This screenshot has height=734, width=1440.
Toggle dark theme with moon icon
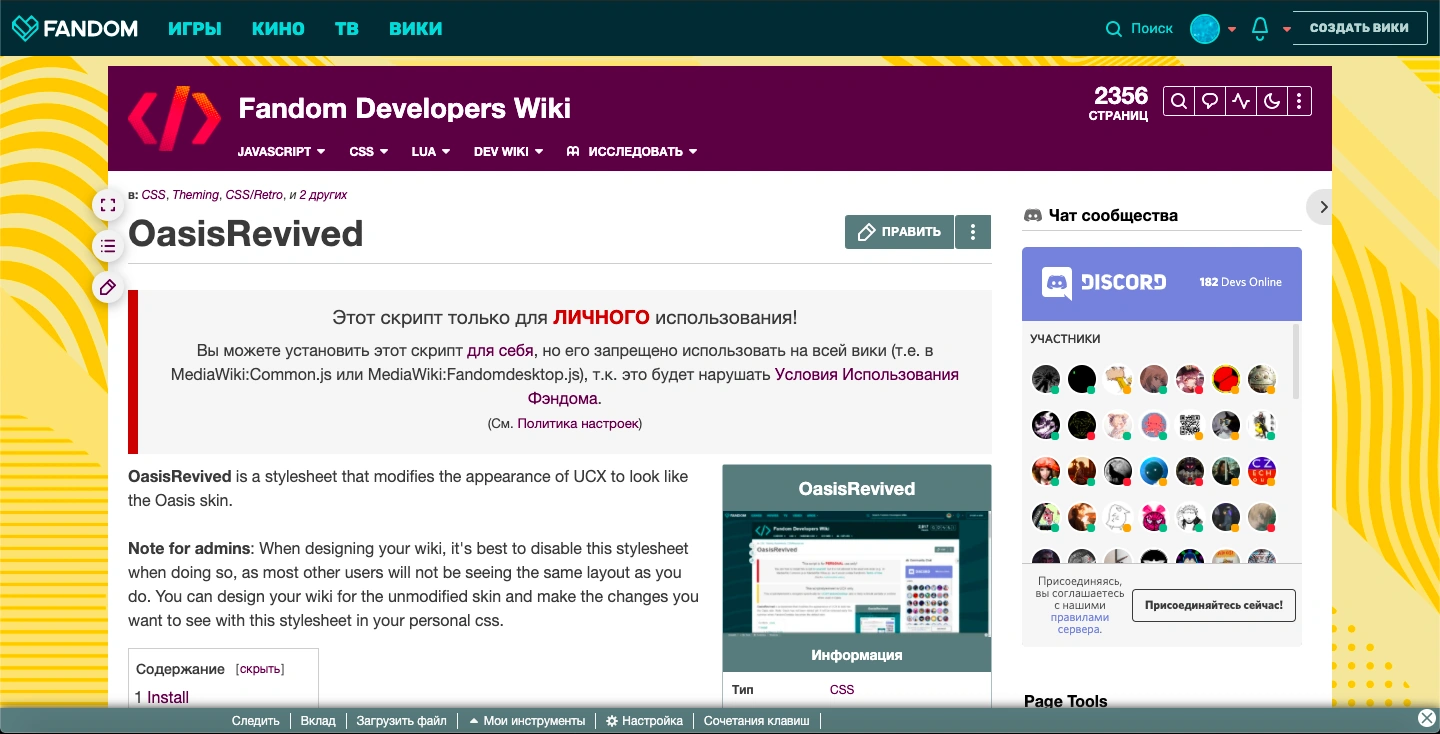pyautogui.click(x=1272, y=101)
